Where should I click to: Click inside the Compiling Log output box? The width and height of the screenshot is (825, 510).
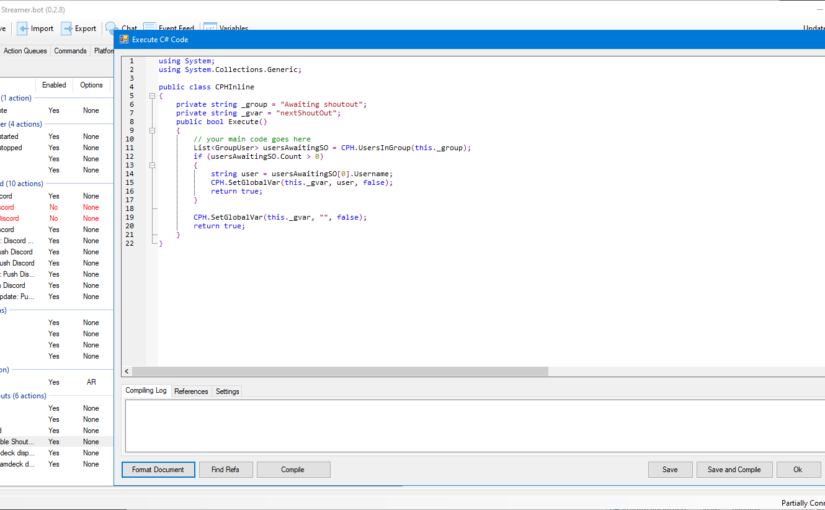click(475, 426)
